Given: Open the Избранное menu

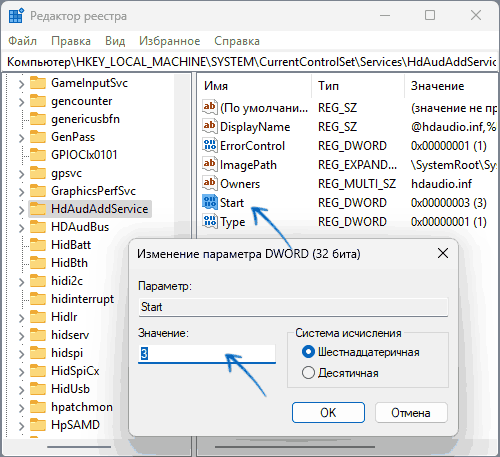Looking at the screenshot, I should click(170, 41).
